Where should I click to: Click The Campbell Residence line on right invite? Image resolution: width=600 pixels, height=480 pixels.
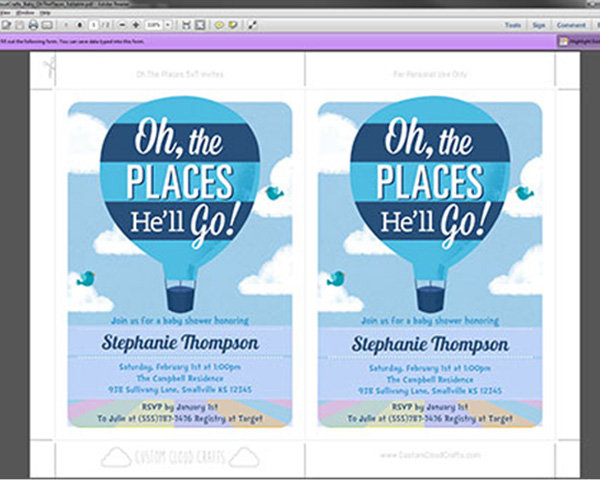tap(430, 380)
